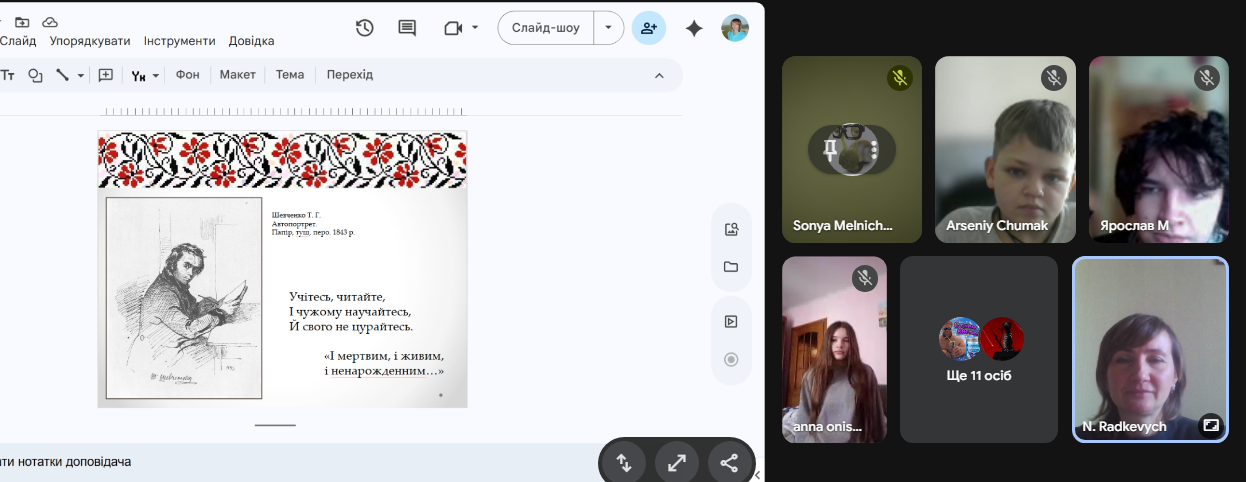Screen dimensions: 1246x482
Task: Open the Інструменти menu
Action: pyautogui.click(x=179, y=41)
